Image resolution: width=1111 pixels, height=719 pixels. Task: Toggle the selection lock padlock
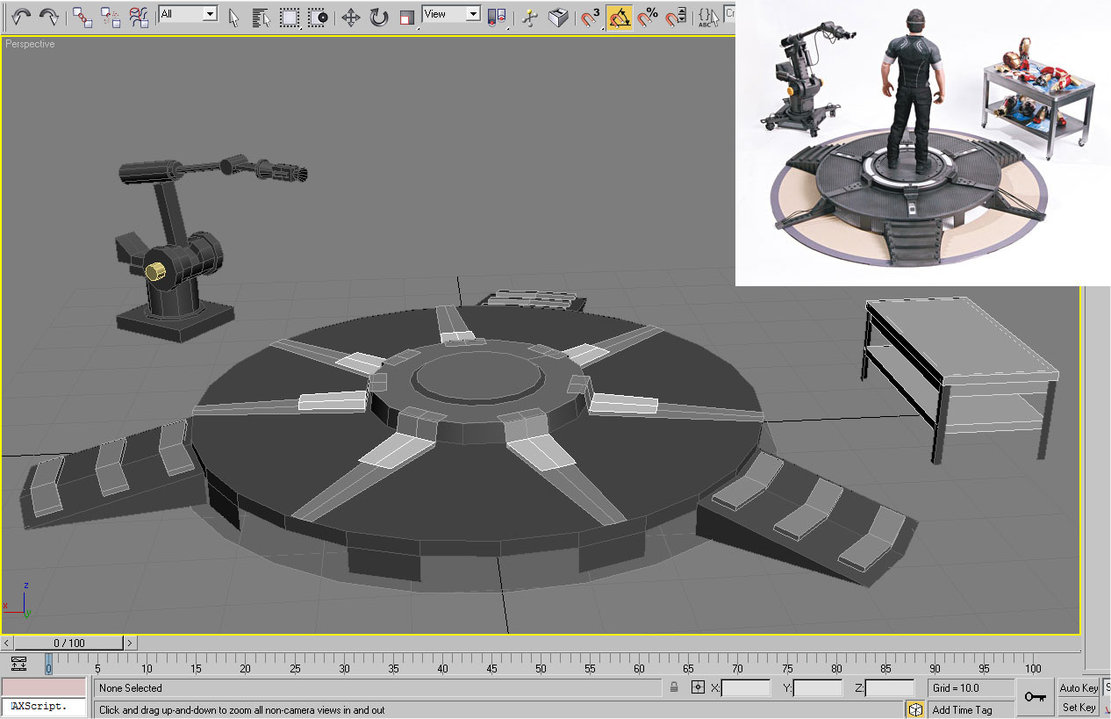673,688
